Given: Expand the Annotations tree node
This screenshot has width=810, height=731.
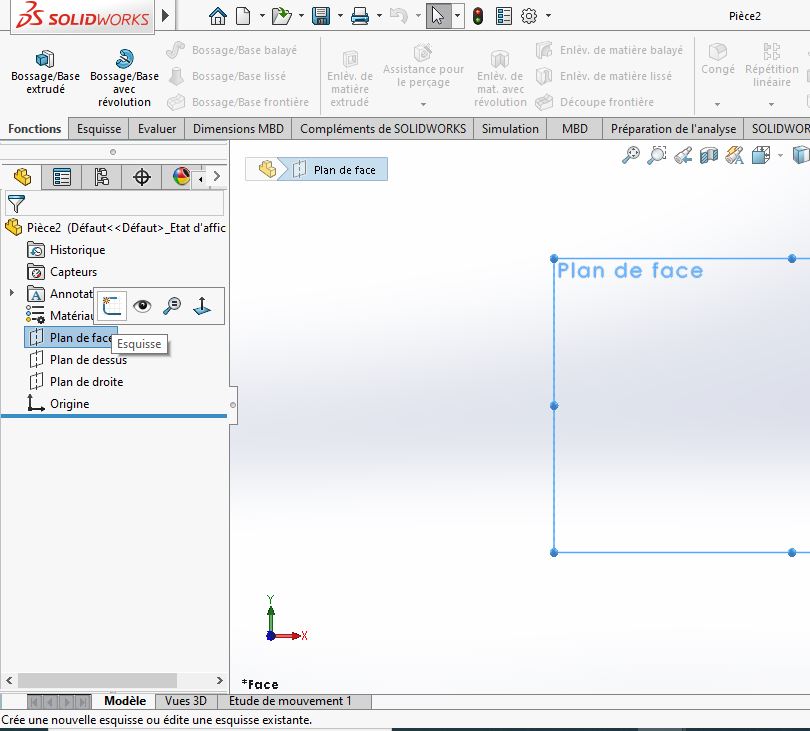Looking at the screenshot, I should pos(11,293).
